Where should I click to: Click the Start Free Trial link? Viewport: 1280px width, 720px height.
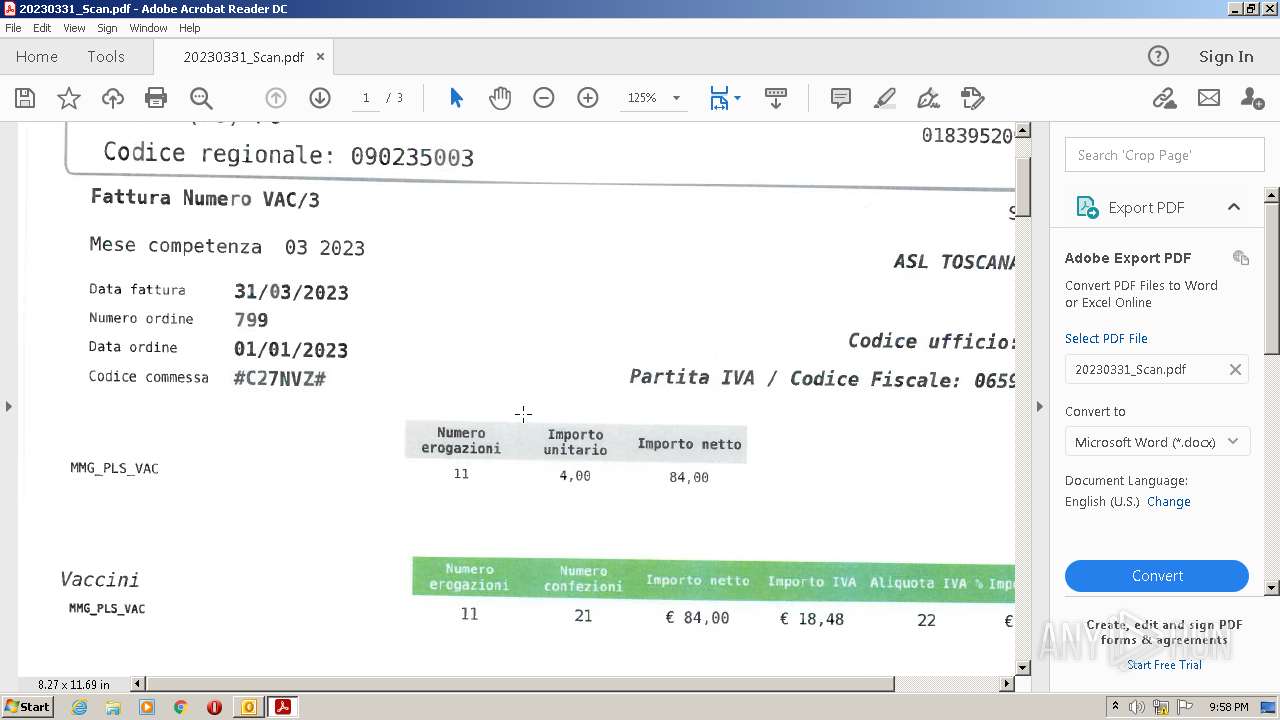[1164, 665]
